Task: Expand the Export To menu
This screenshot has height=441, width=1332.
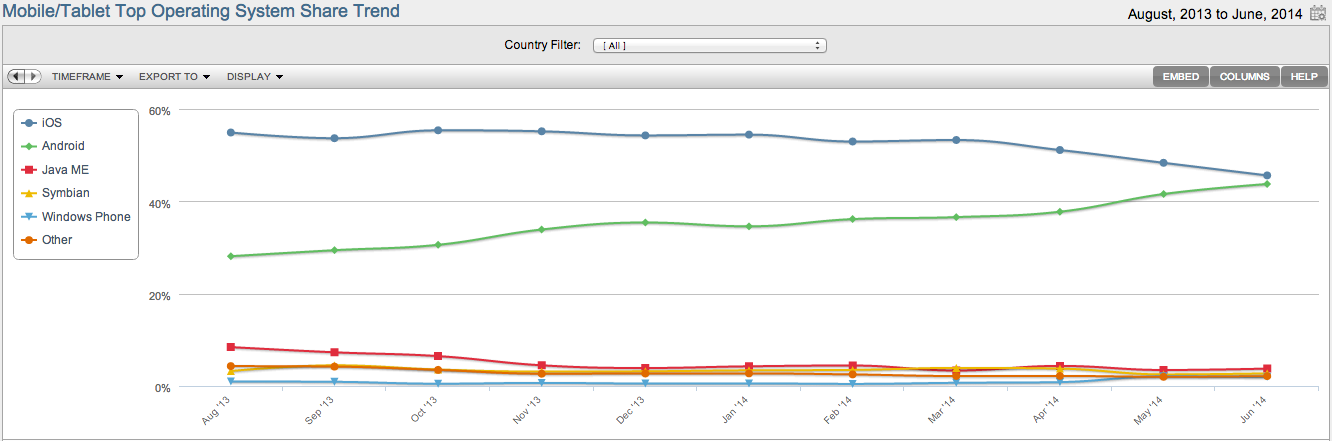Action: point(174,77)
